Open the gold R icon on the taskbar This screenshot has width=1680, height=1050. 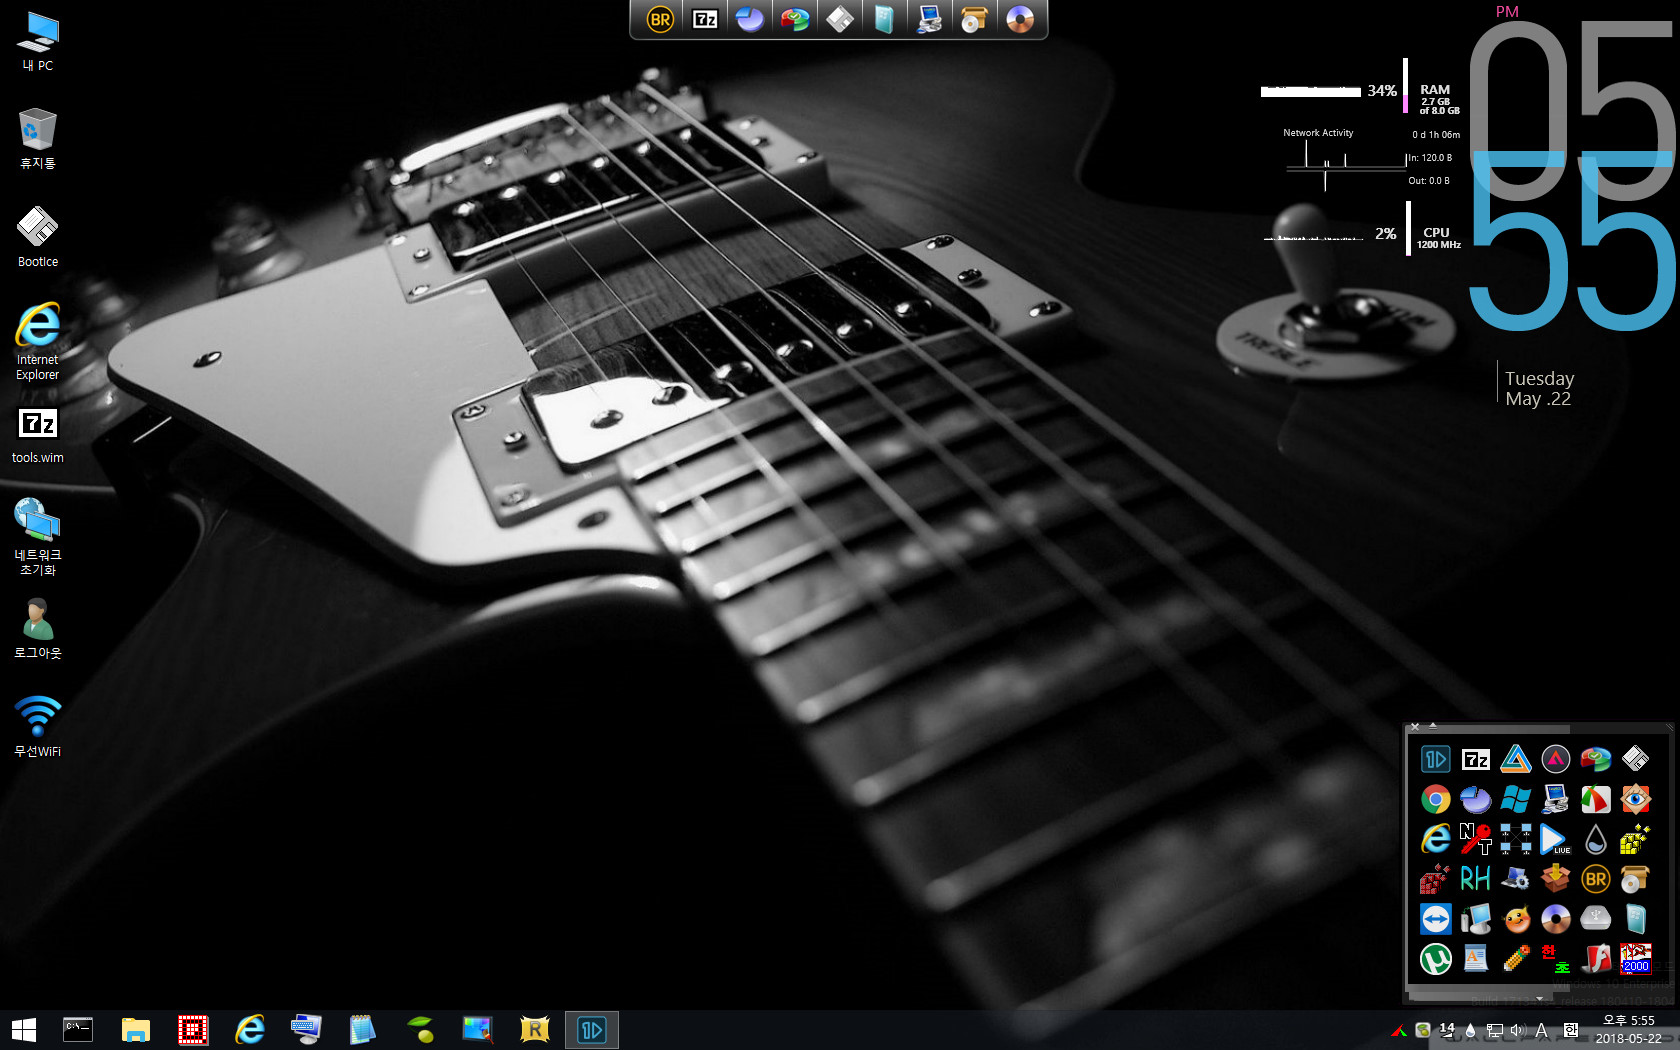click(x=535, y=1030)
